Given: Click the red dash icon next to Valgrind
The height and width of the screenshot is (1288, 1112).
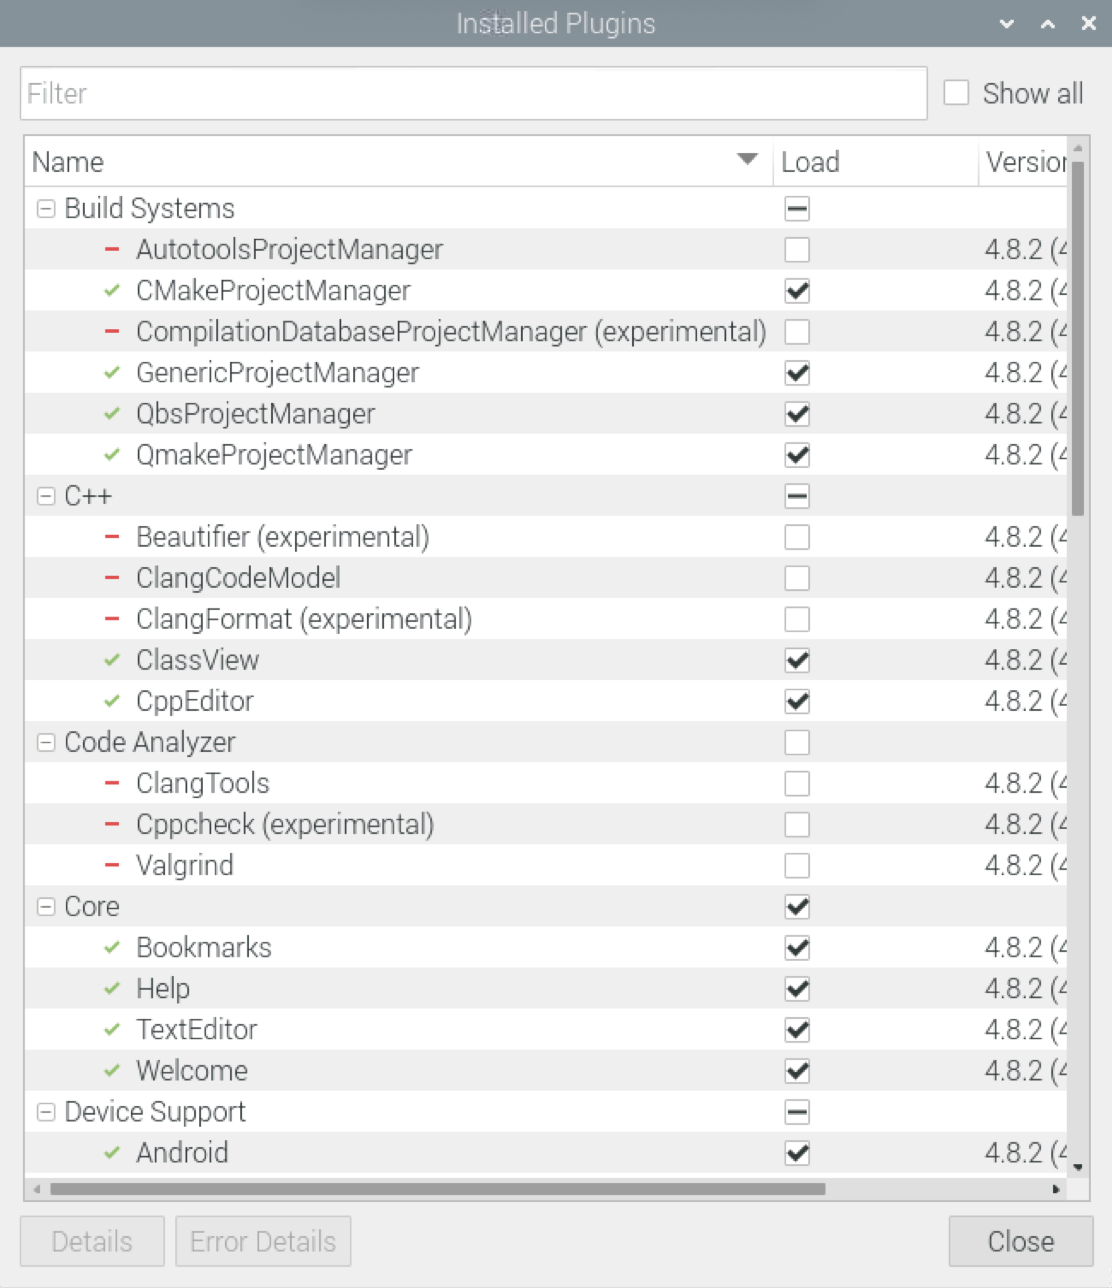Looking at the screenshot, I should [x=112, y=865].
